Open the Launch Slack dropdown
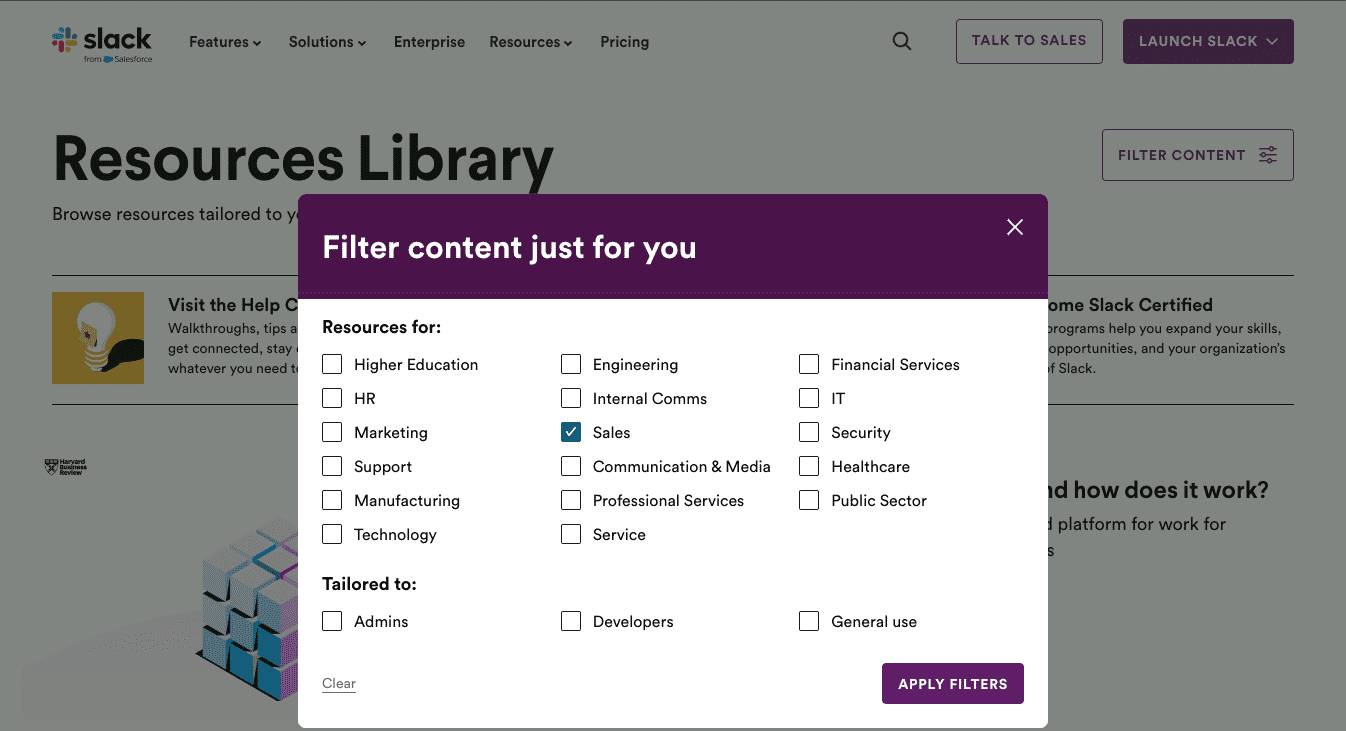The height and width of the screenshot is (731, 1346). click(1208, 41)
